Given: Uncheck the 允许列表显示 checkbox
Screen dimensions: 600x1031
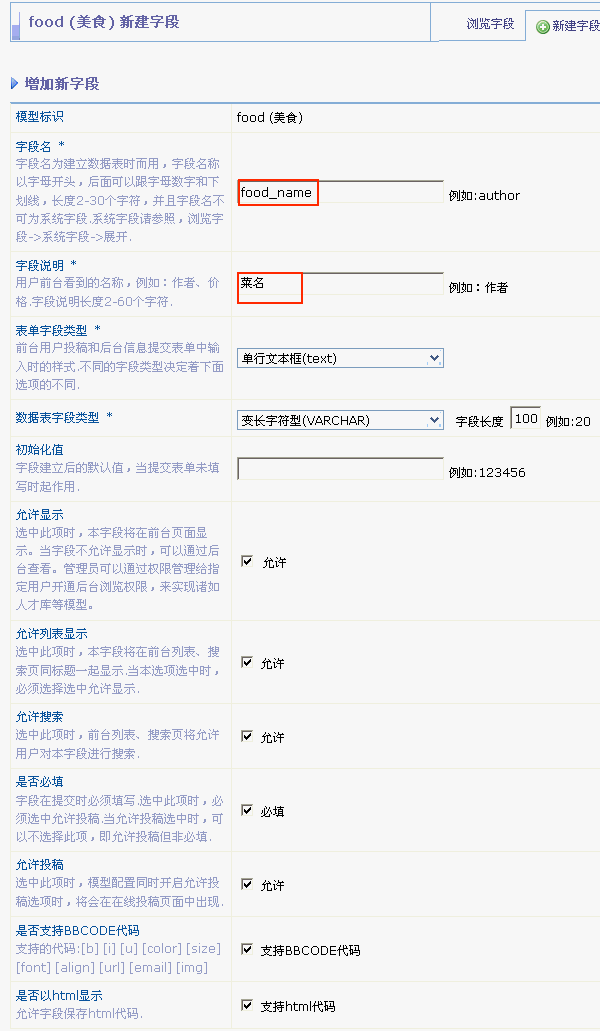Looking at the screenshot, I should [x=247, y=662].
